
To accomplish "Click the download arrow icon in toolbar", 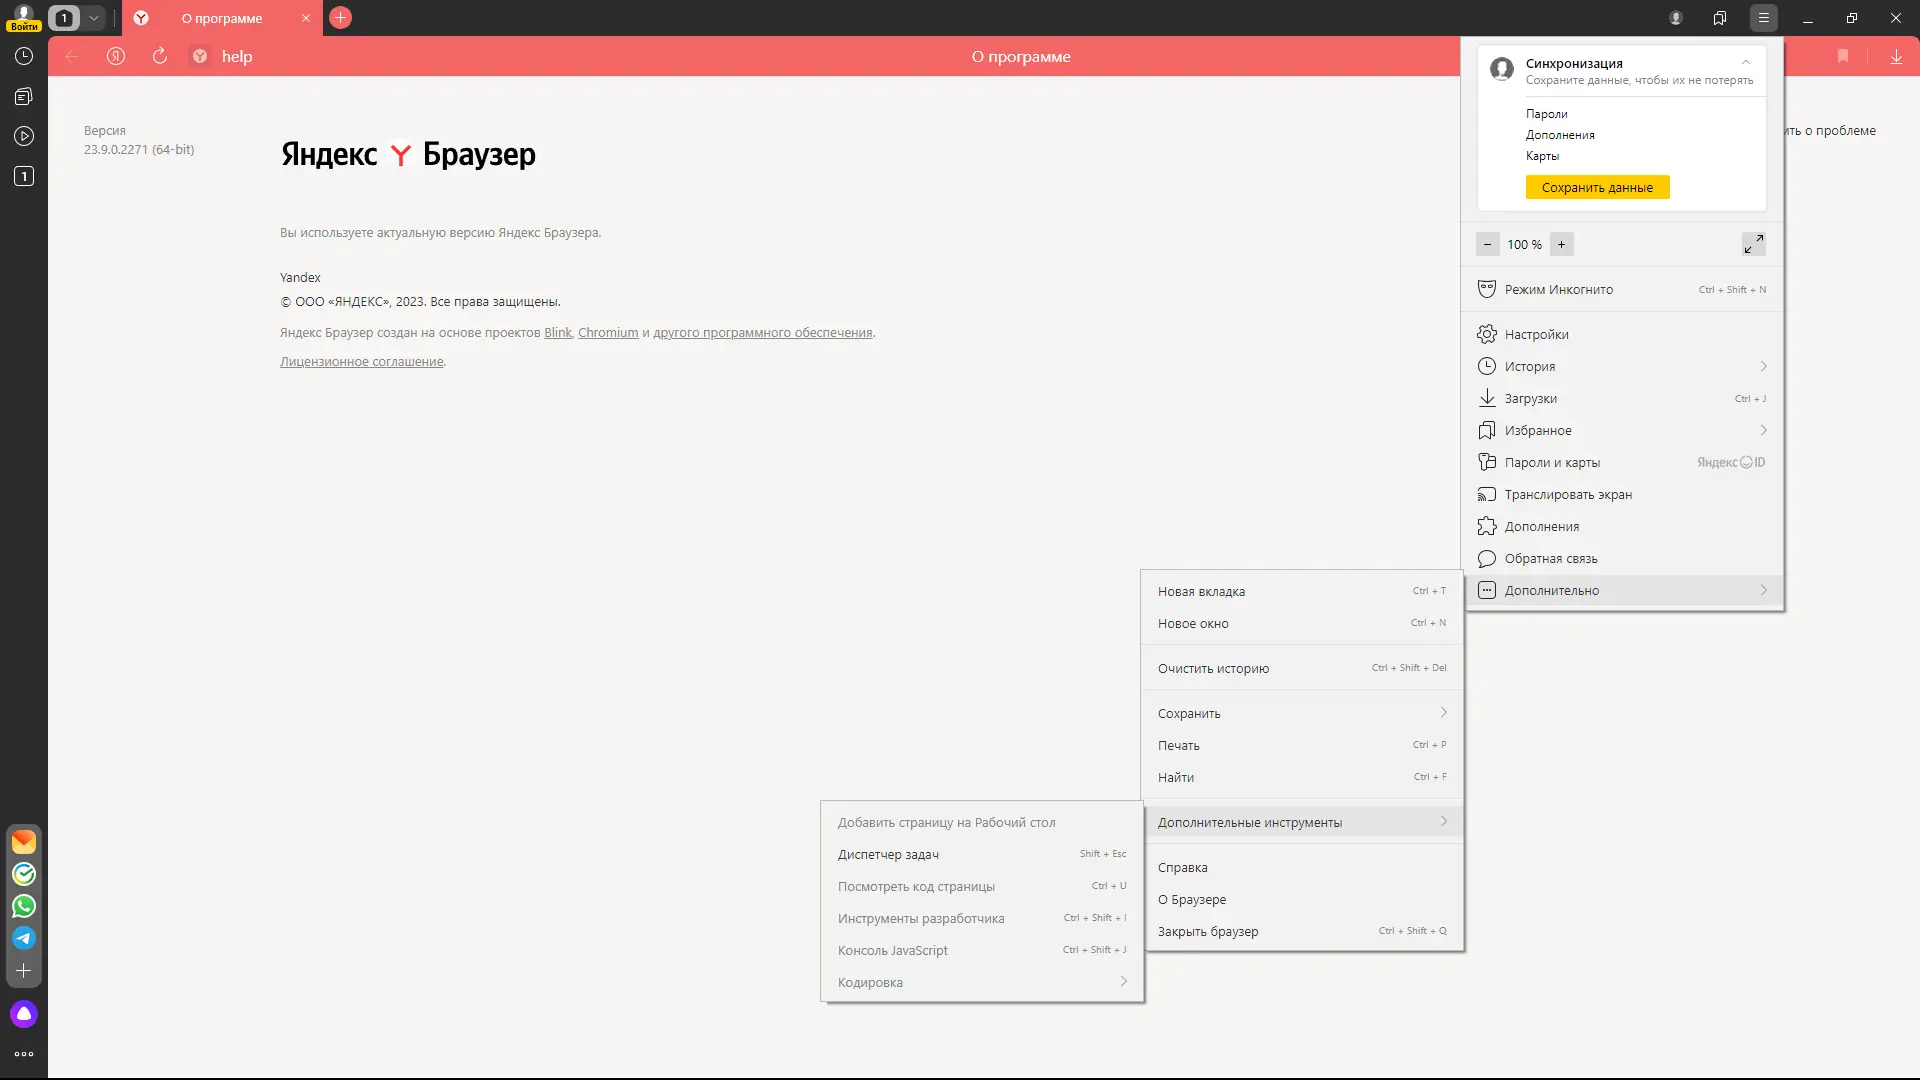I will coord(1896,56).
